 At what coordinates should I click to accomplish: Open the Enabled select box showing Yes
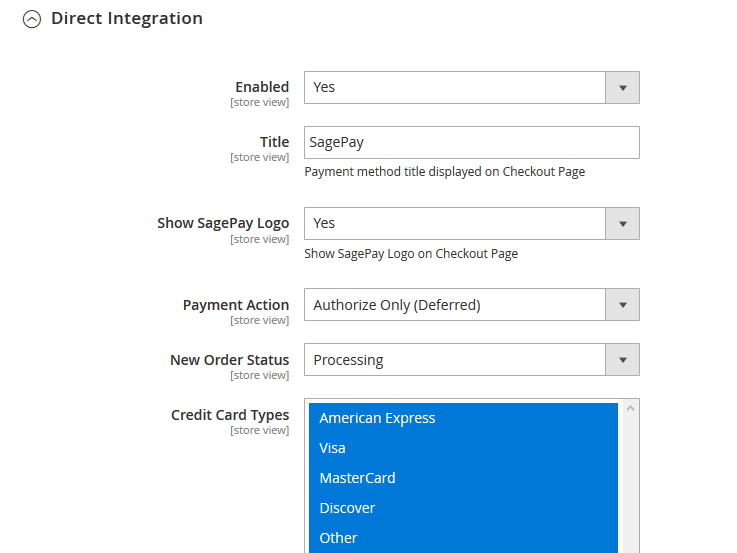[x=455, y=87]
